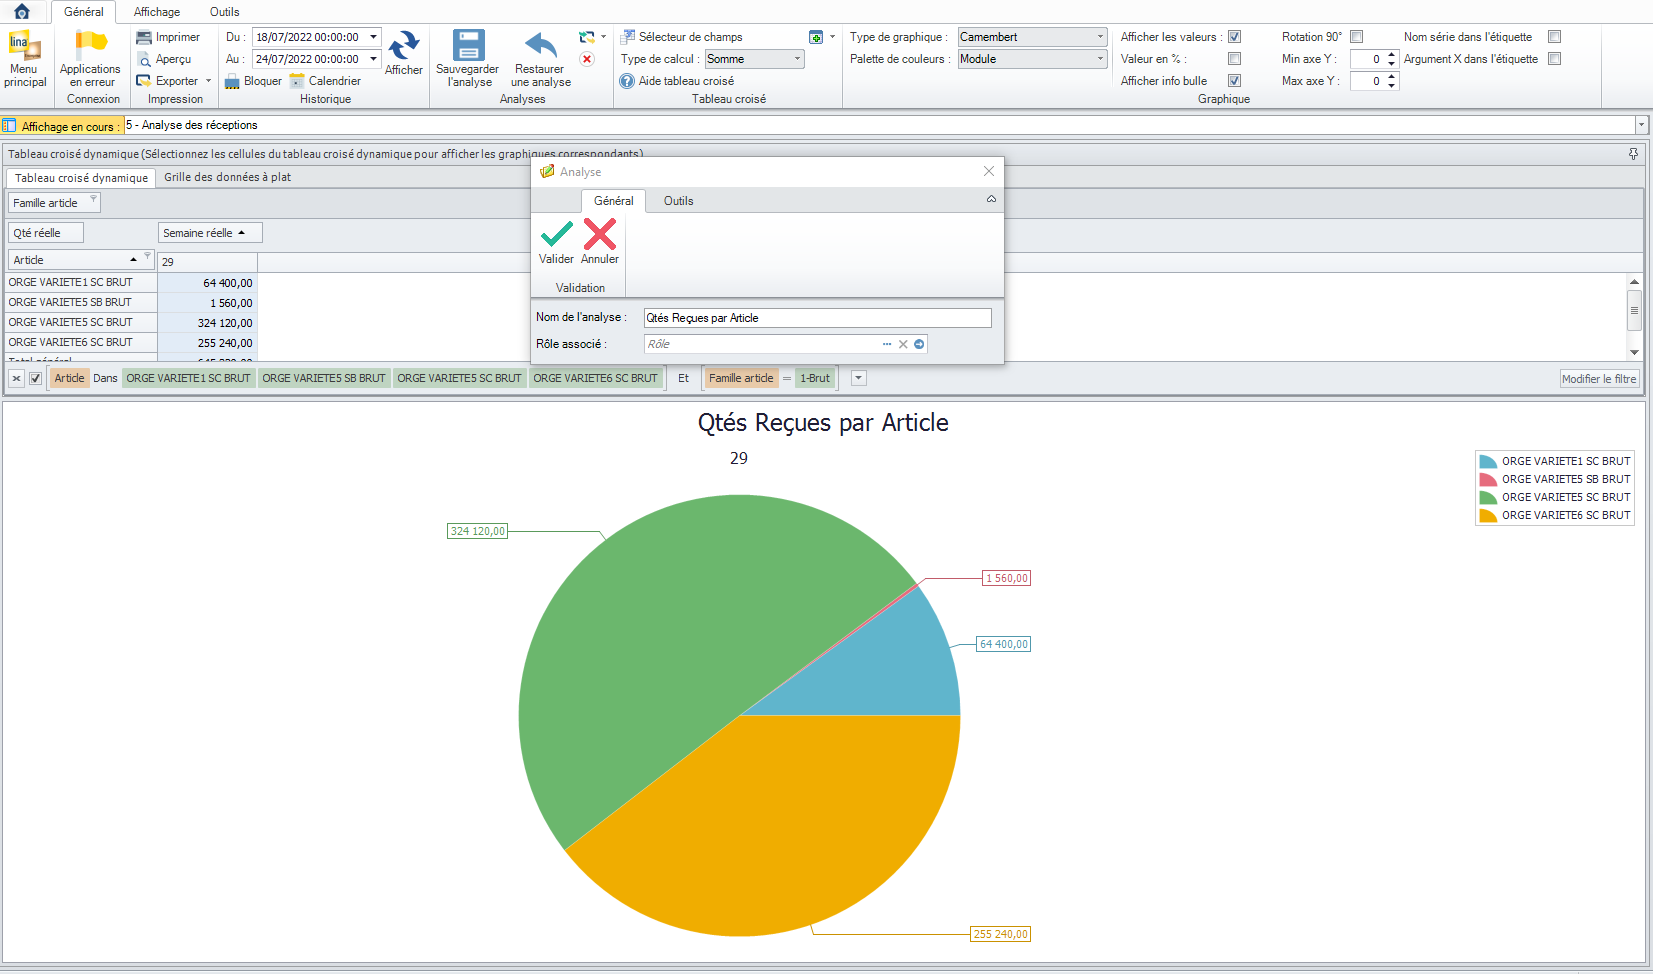Image resolution: width=1653 pixels, height=974 pixels.
Task: Toggle Afficher info bulle checkbox
Action: [1234, 81]
